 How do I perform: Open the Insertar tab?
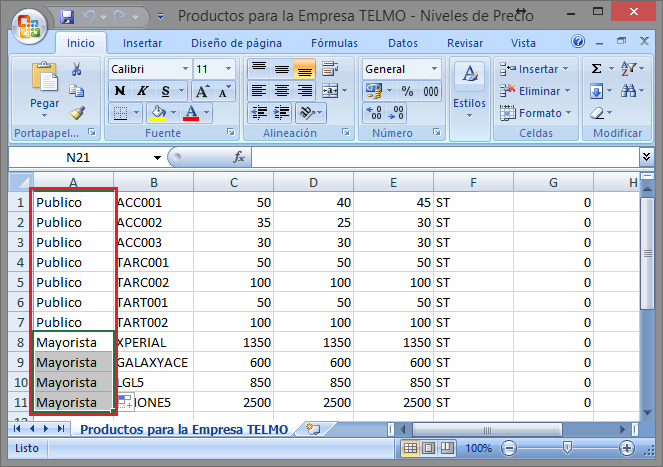(x=142, y=43)
